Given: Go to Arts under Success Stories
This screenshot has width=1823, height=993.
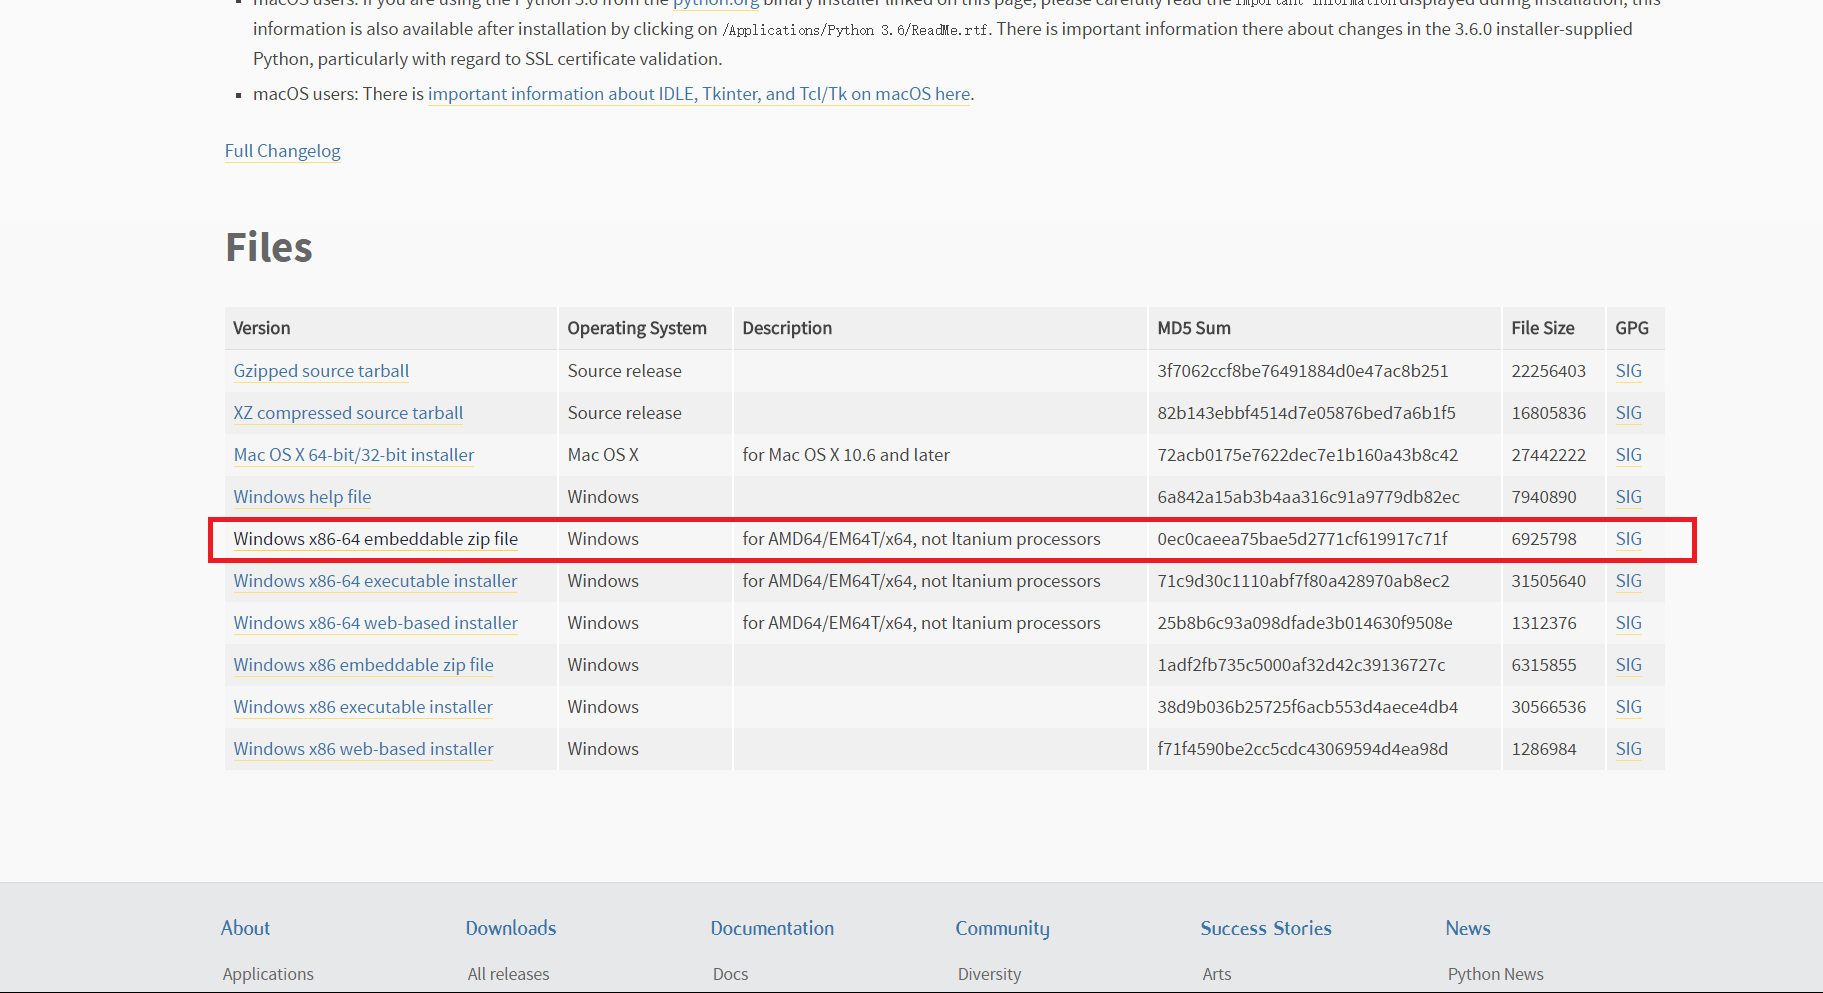Looking at the screenshot, I should click(1217, 974).
